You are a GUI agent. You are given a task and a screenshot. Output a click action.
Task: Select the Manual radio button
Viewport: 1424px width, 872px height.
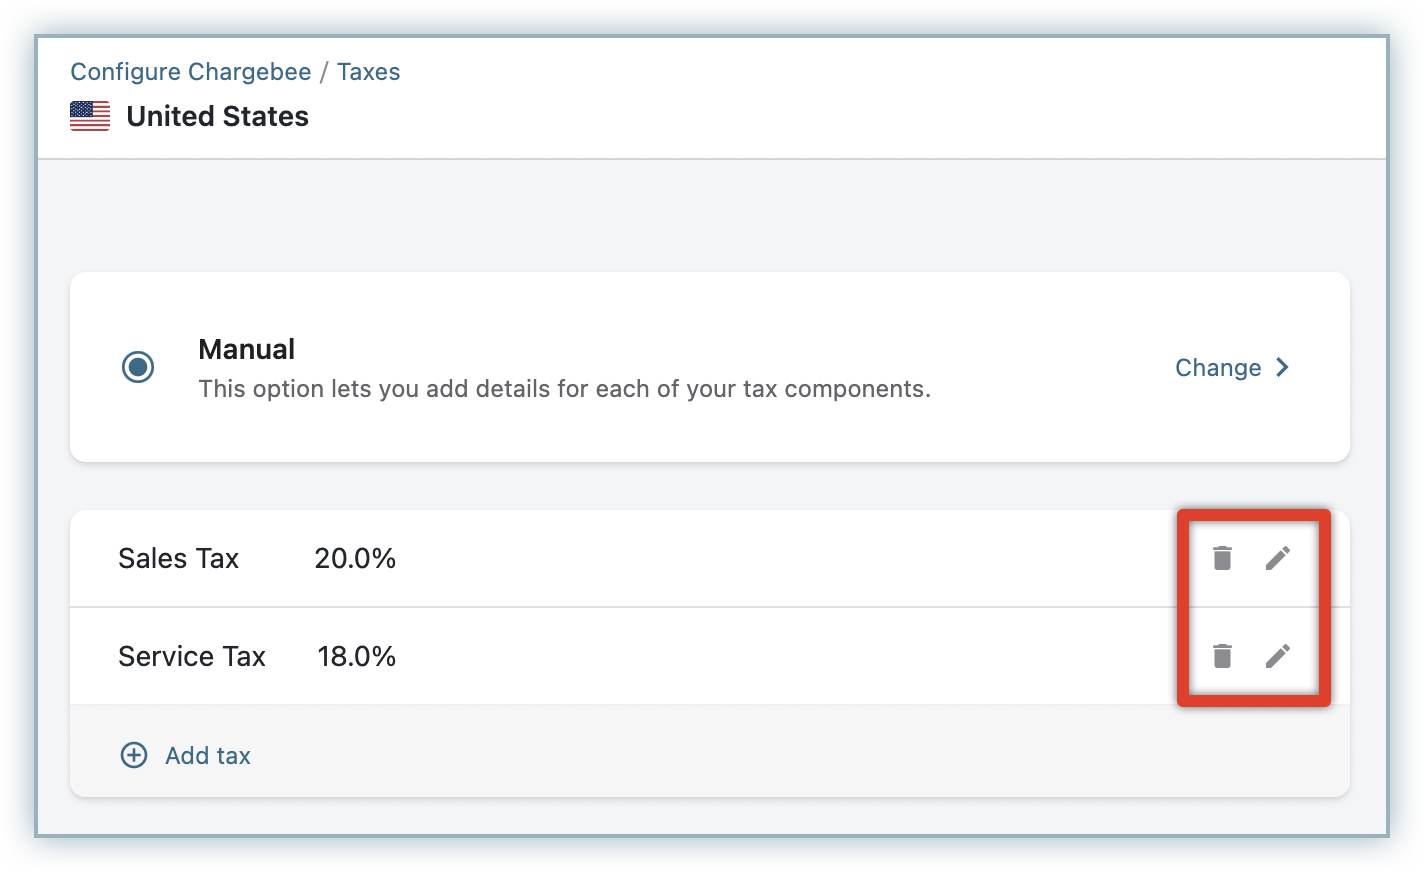(138, 367)
